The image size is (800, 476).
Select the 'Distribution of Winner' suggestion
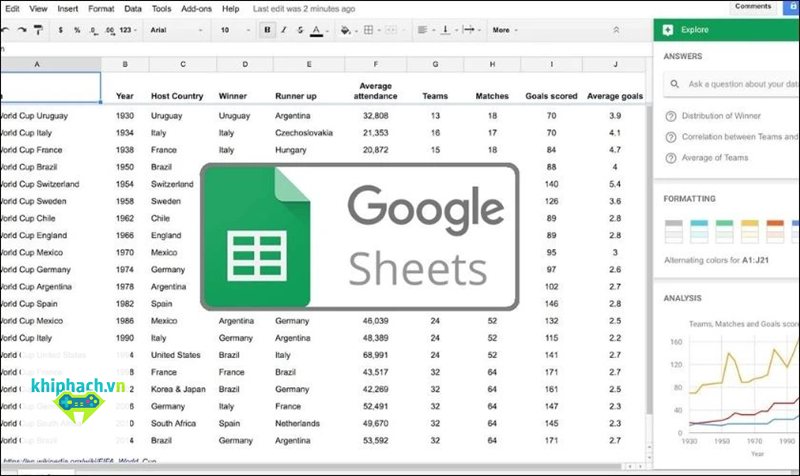pos(721,116)
